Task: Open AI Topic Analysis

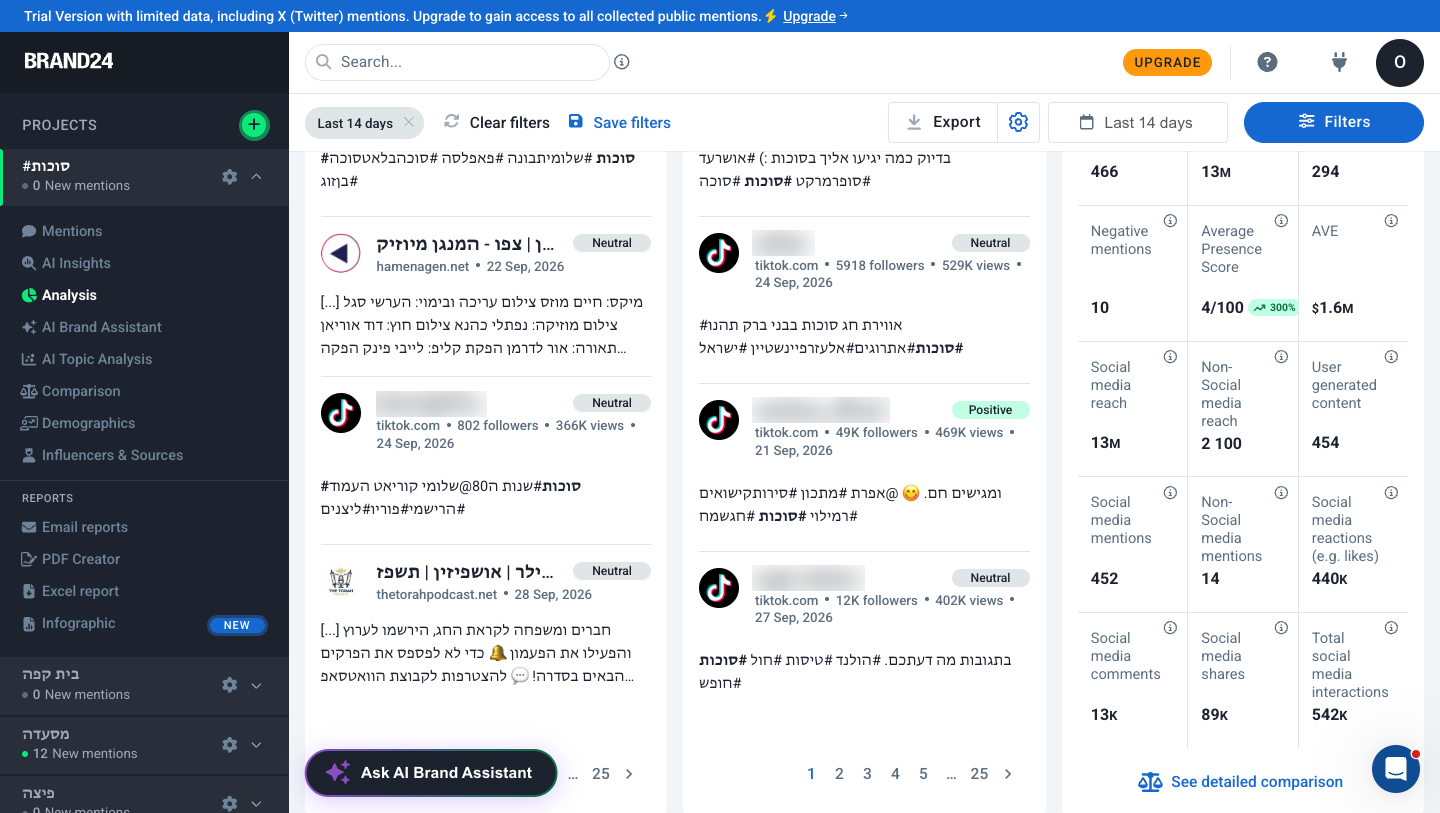Action: pos(97,359)
